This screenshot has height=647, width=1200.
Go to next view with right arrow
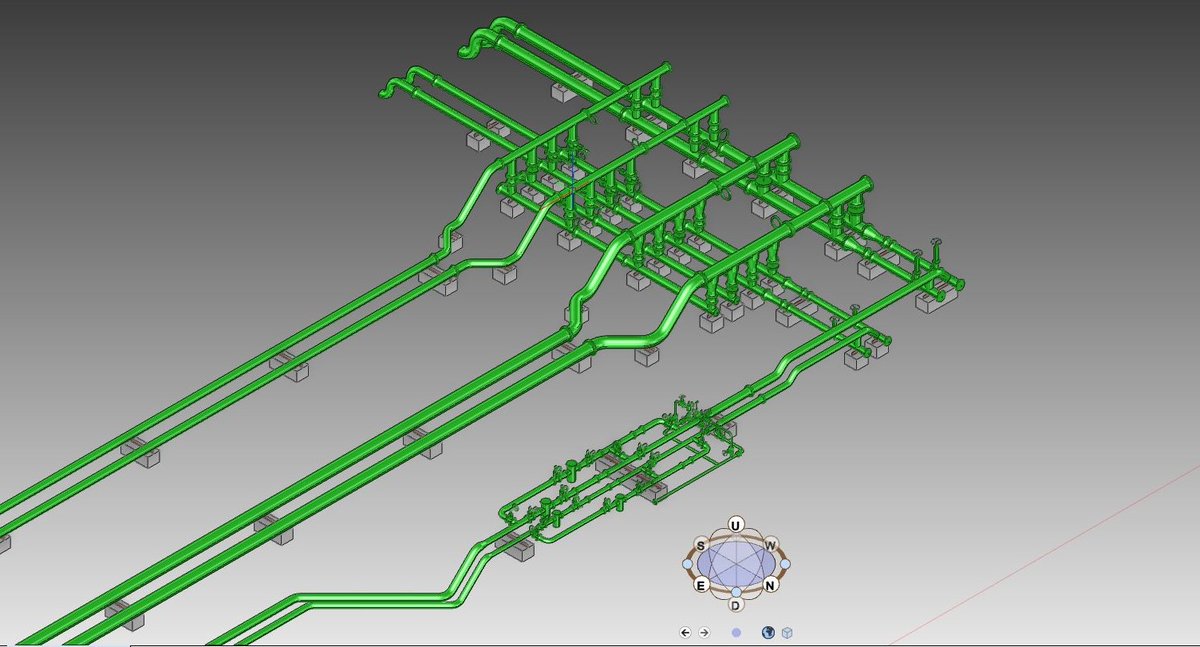(x=704, y=632)
